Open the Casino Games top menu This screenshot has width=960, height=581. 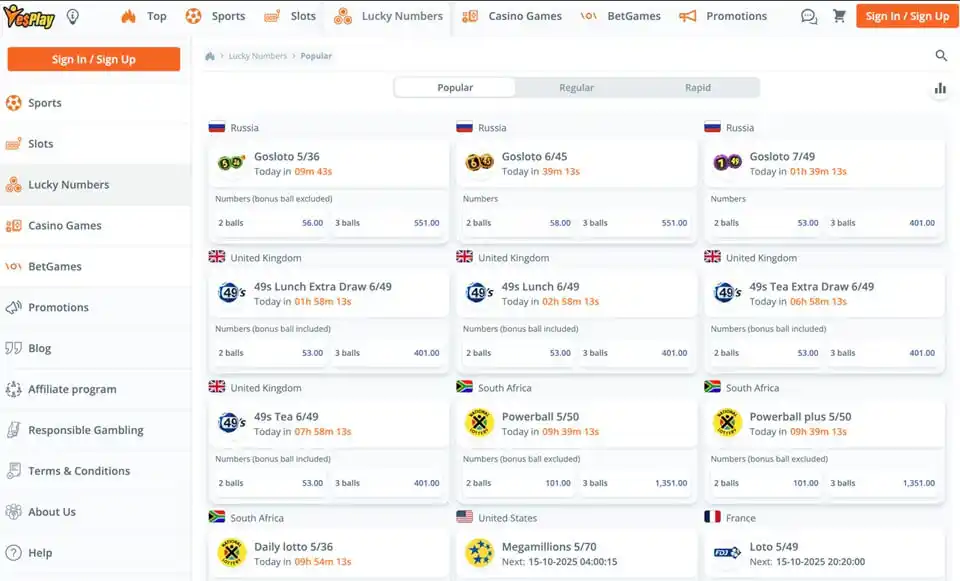514,16
